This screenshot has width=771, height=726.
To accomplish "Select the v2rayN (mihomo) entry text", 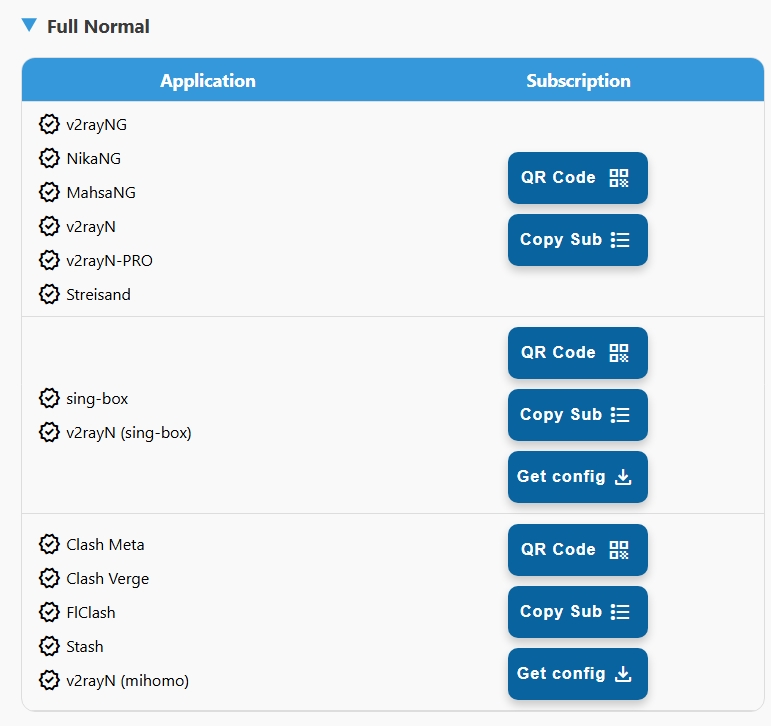I will 127,680.
